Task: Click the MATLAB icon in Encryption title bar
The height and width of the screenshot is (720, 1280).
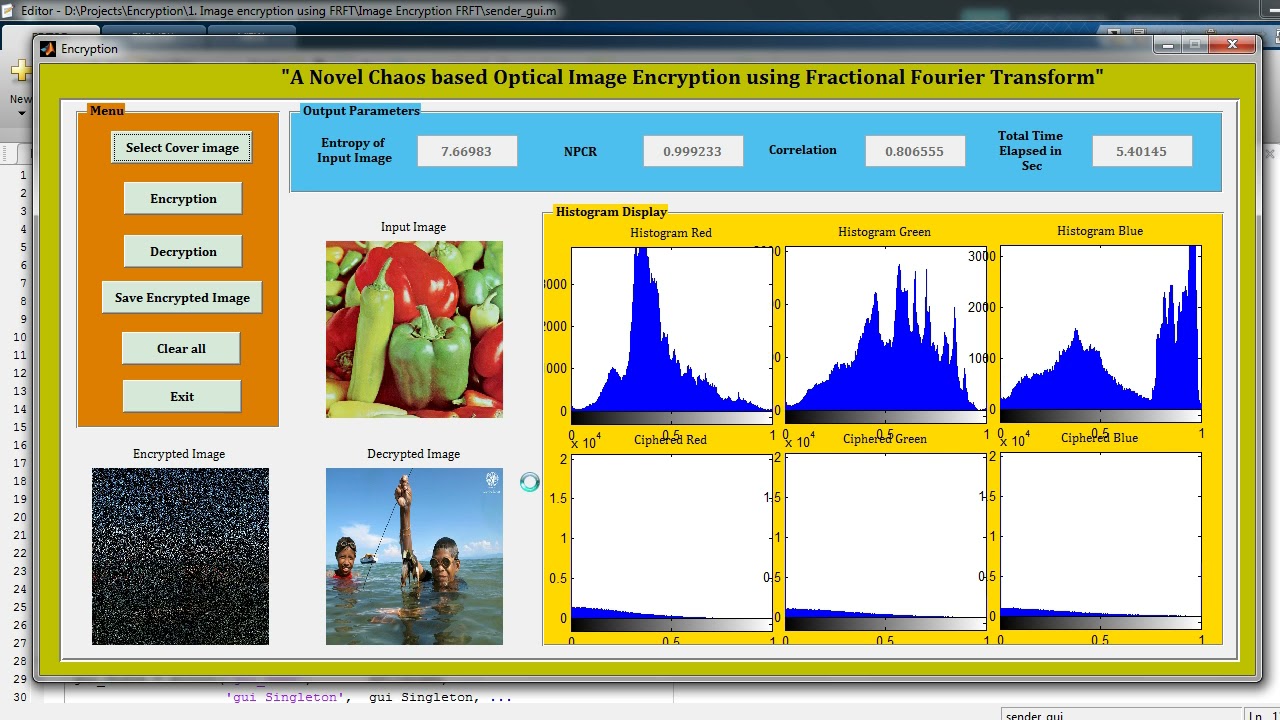Action: click(48, 49)
